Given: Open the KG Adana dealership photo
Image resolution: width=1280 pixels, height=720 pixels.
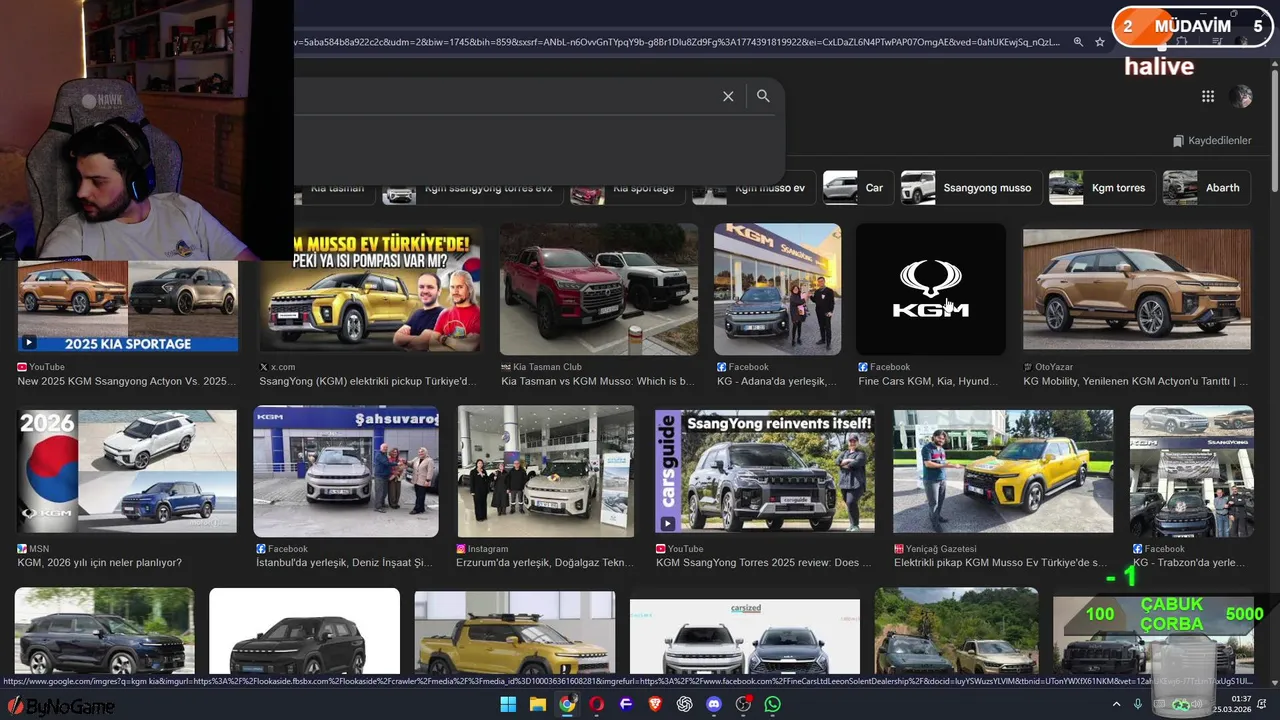Looking at the screenshot, I should pos(777,289).
